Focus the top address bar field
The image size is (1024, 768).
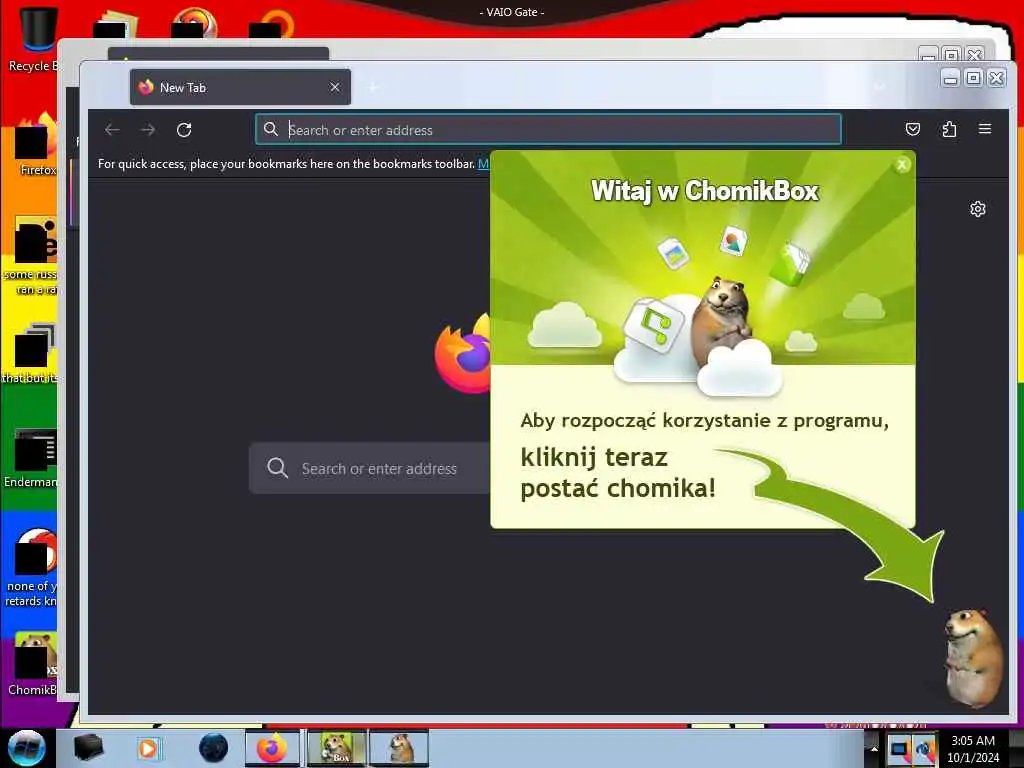click(548, 129)
